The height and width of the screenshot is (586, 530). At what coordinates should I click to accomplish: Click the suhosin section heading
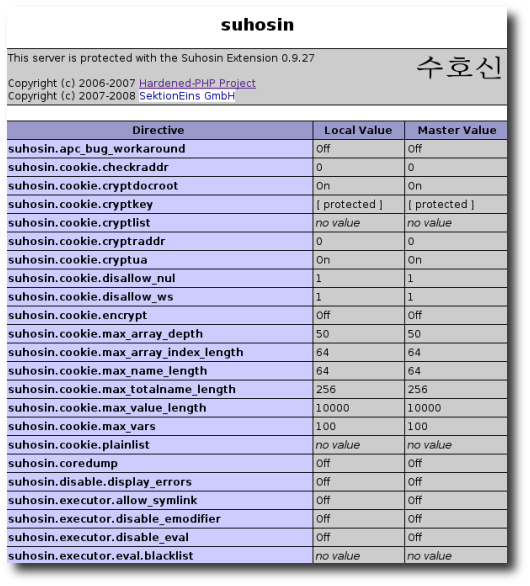[257, 25]
